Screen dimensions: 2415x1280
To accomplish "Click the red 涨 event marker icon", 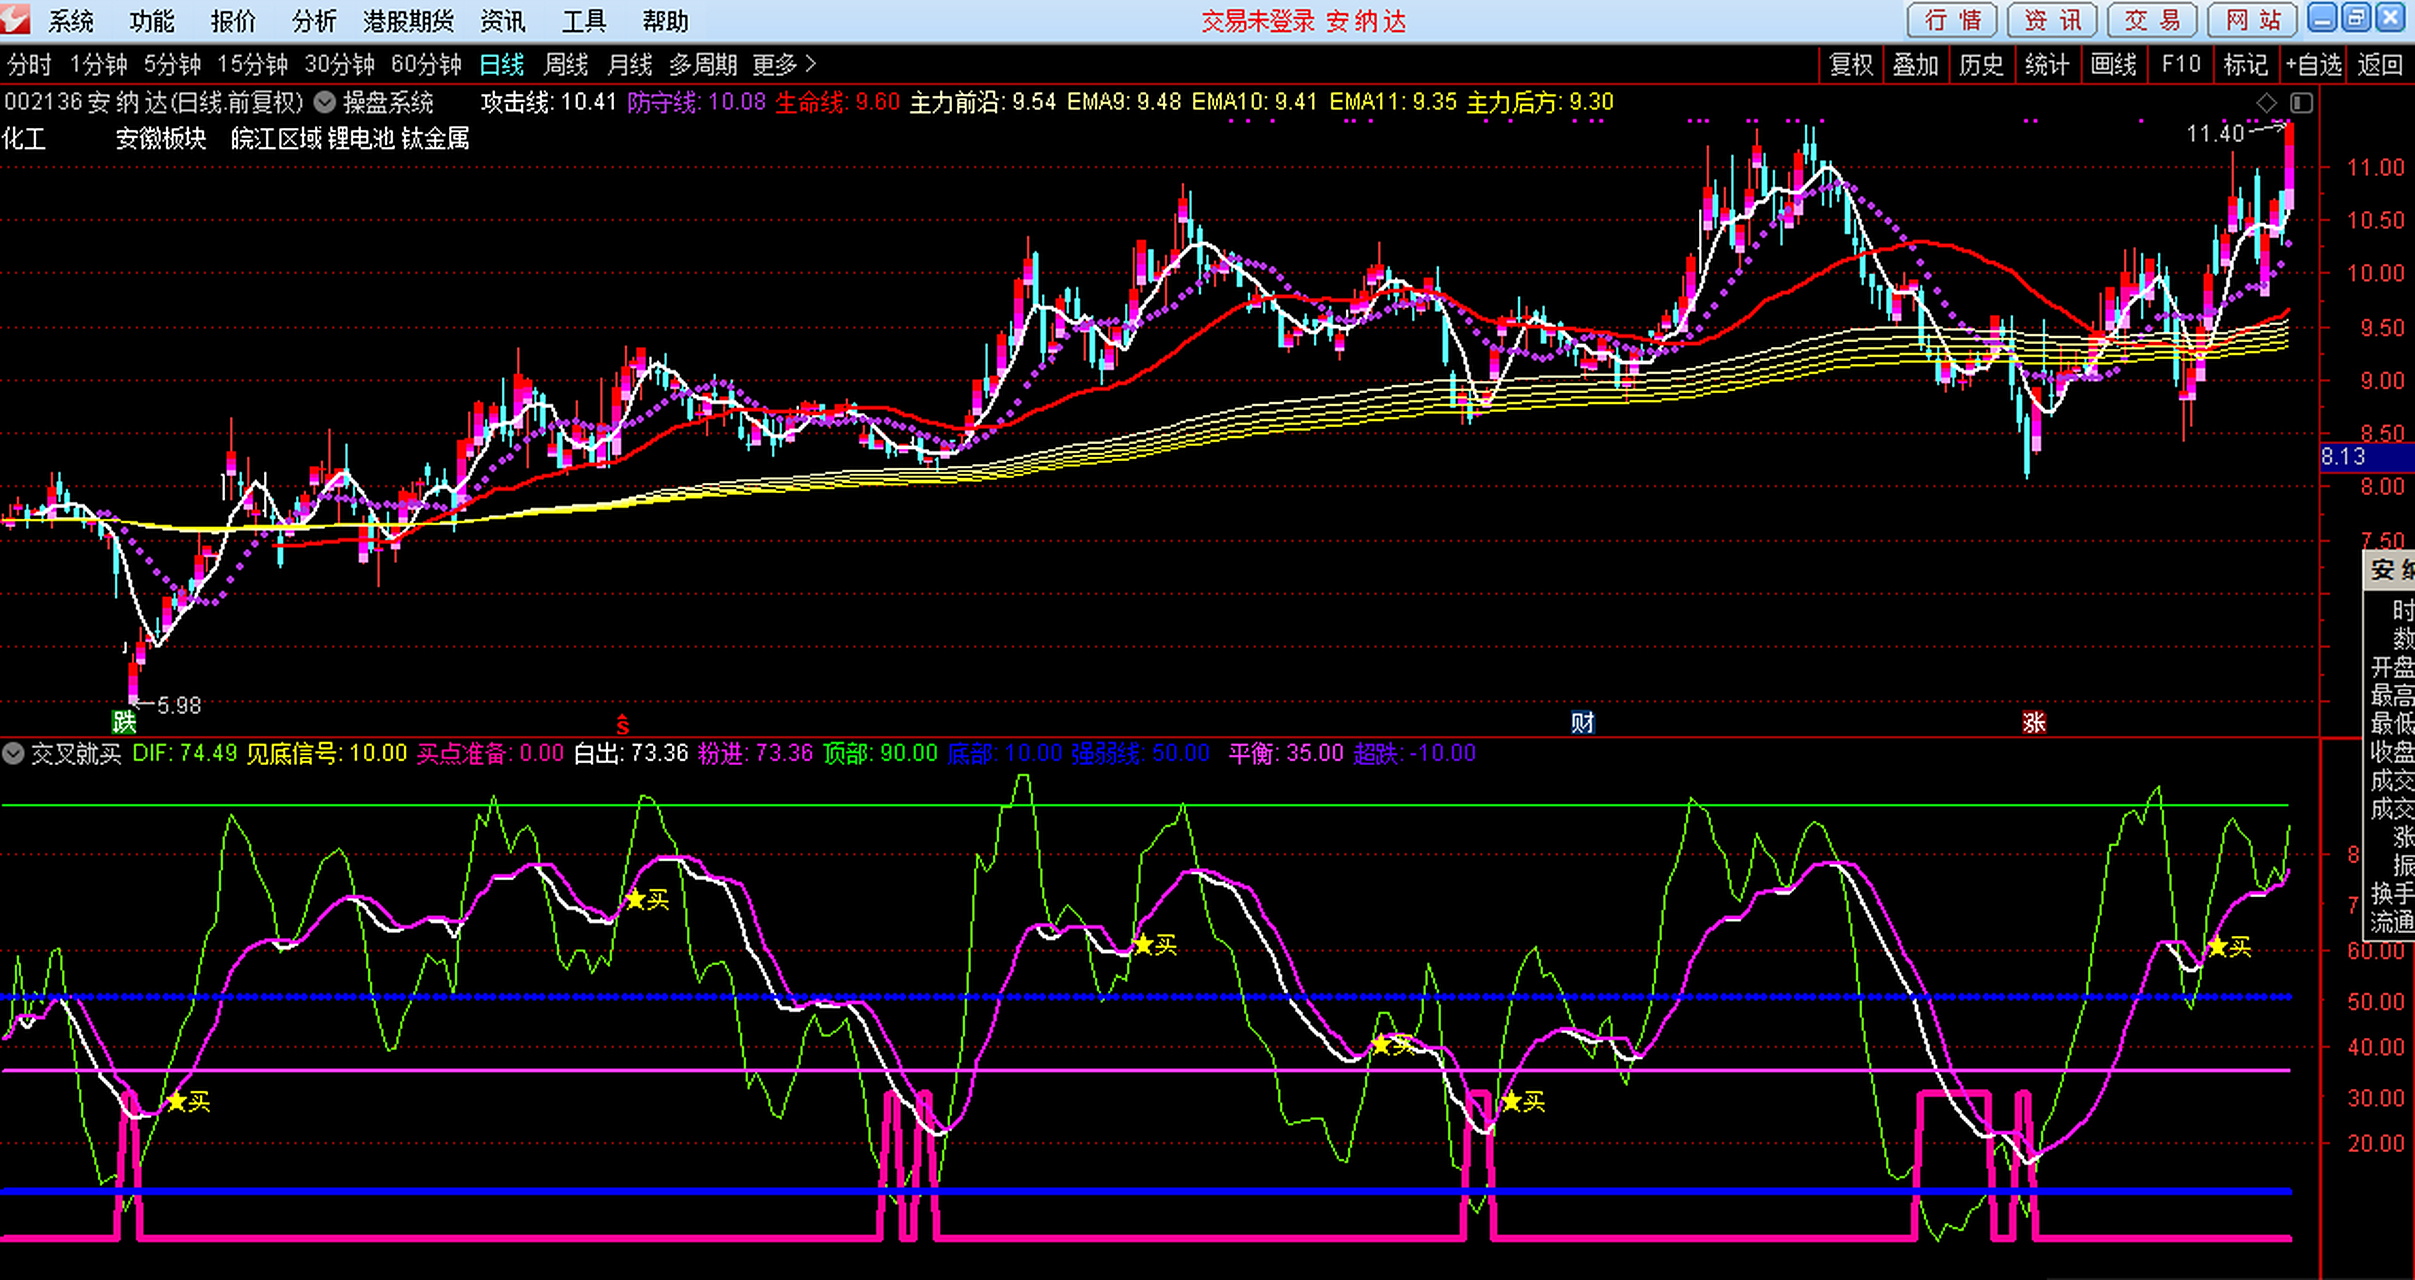I will coord(2033,722).
